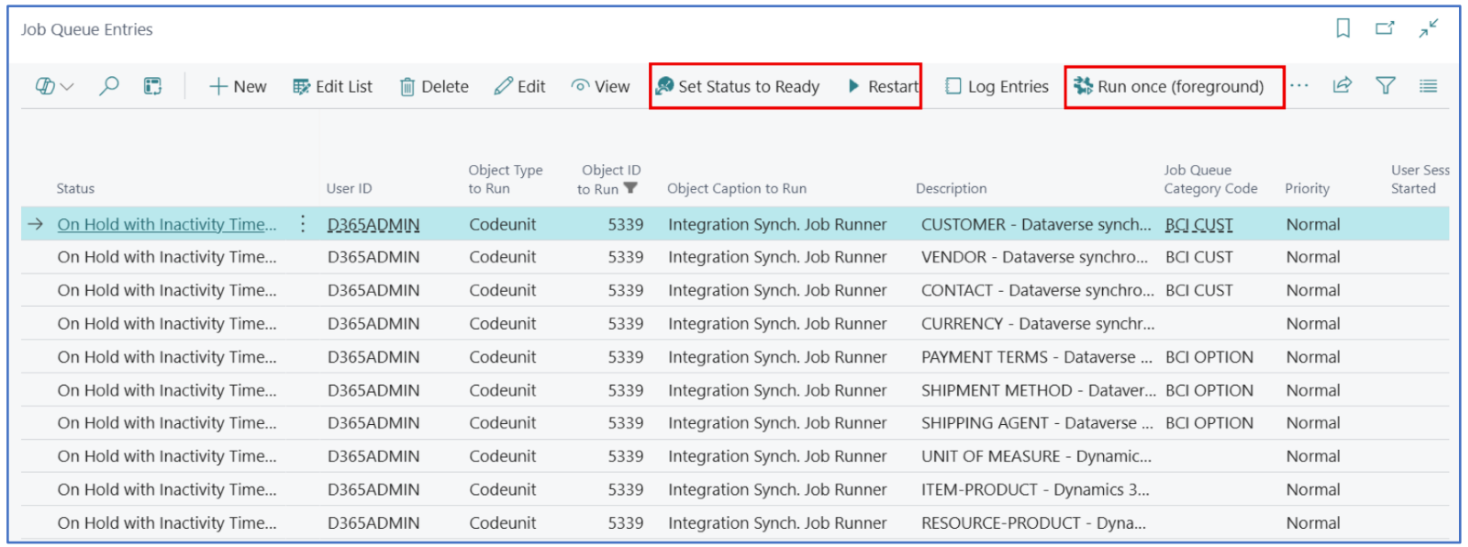Screen dimensions: 1468x547
Task: Select the ITEM-PRODUCT description cell
Action: pyautogui.click(x=1035, y=489)
